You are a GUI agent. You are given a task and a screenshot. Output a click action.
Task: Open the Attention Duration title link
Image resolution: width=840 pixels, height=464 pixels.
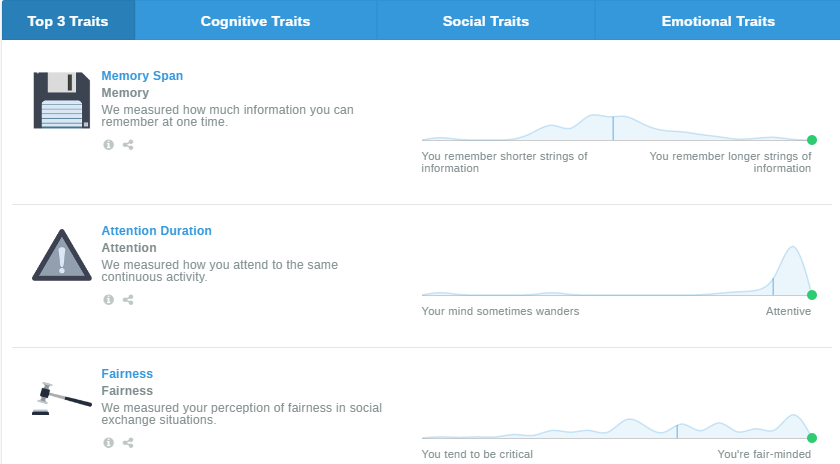click(156, 231)
